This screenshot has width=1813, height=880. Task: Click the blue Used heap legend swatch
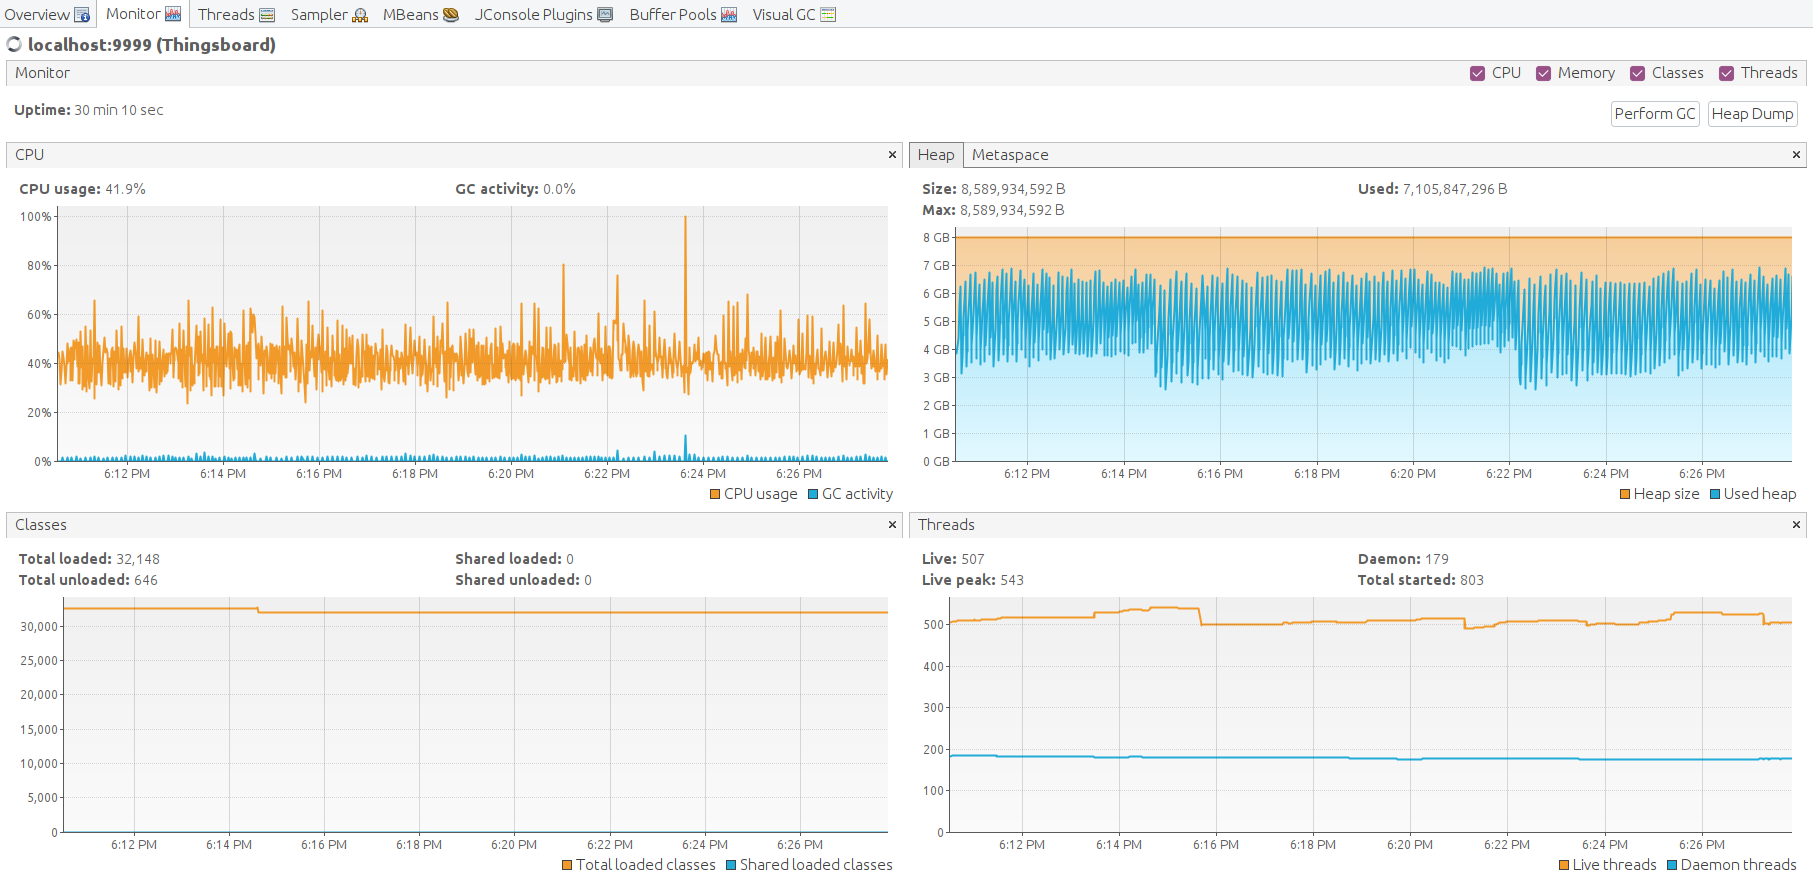(1715, 494)
